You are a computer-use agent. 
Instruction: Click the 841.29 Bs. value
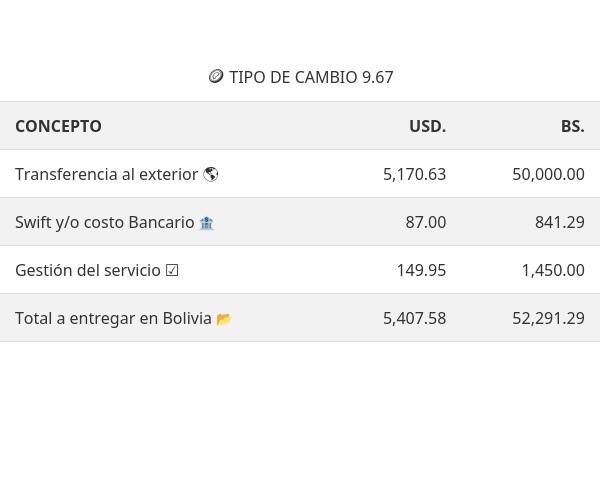559,222
